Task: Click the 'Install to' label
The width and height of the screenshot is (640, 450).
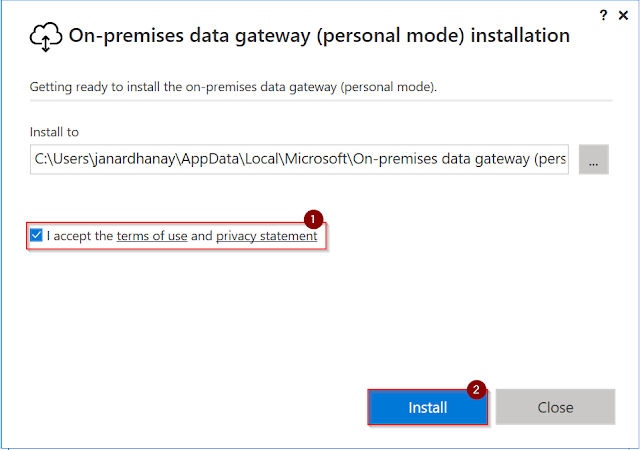Action: (x=54, y=131)
